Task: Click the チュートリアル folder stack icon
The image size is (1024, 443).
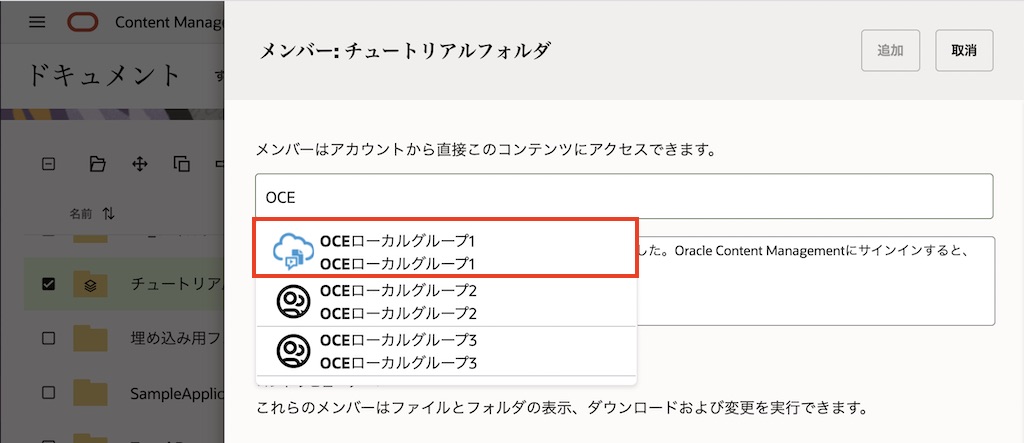Action: pyautogui.click(x=90, y=285)
